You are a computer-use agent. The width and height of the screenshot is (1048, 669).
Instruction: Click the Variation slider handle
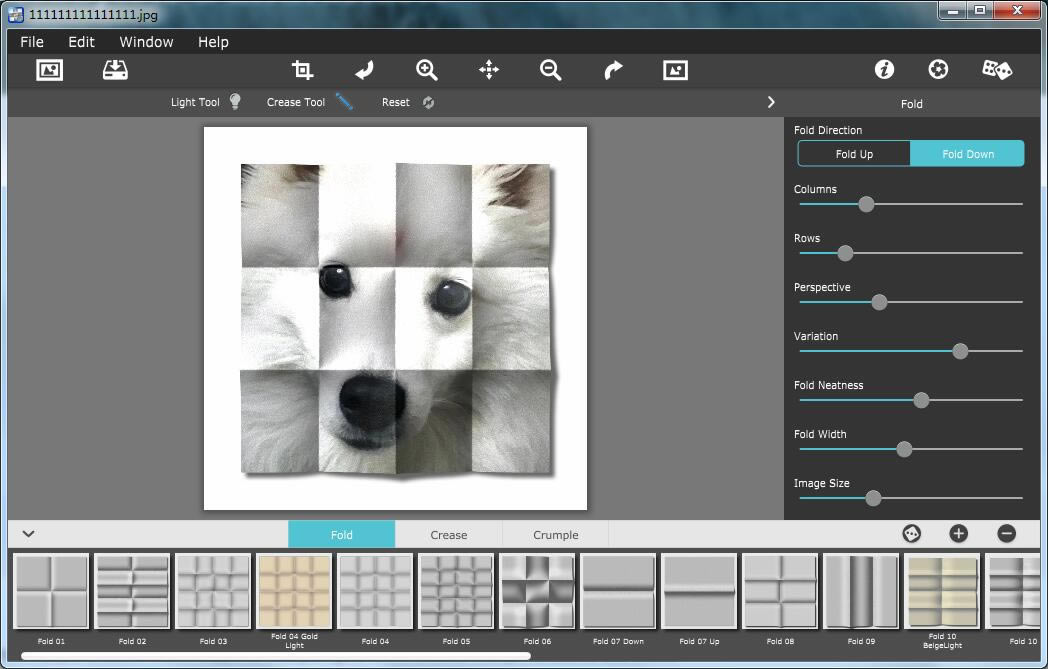coord(960,351)
